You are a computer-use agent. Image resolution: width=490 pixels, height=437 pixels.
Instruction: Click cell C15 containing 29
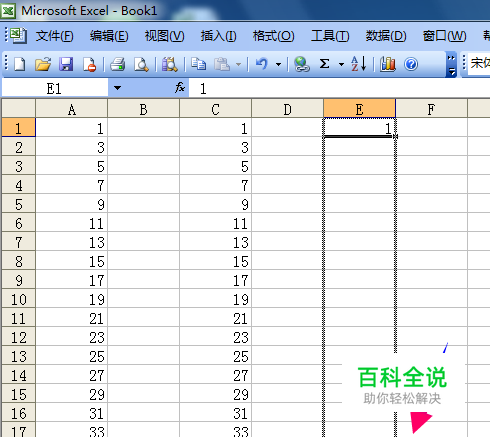coord(215,394)
